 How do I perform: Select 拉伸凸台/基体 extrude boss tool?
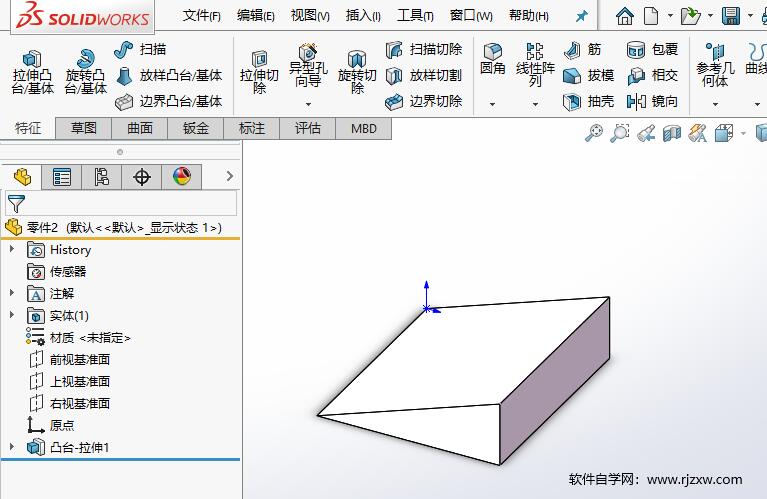[x=32, y=71]
